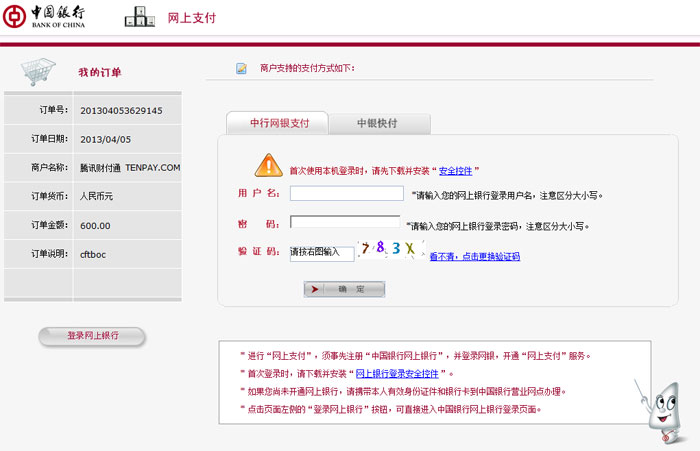Click the shopping cart icon
Image resolution: width=700 pixels, height=451 pixels.
[x=37, y=70]
